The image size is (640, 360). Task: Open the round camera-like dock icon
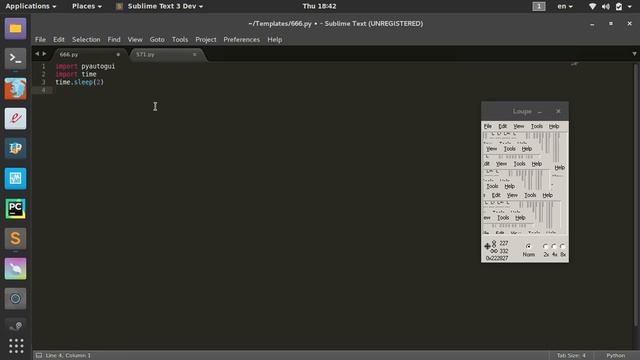pyautogui.click(x=16, y=298)
